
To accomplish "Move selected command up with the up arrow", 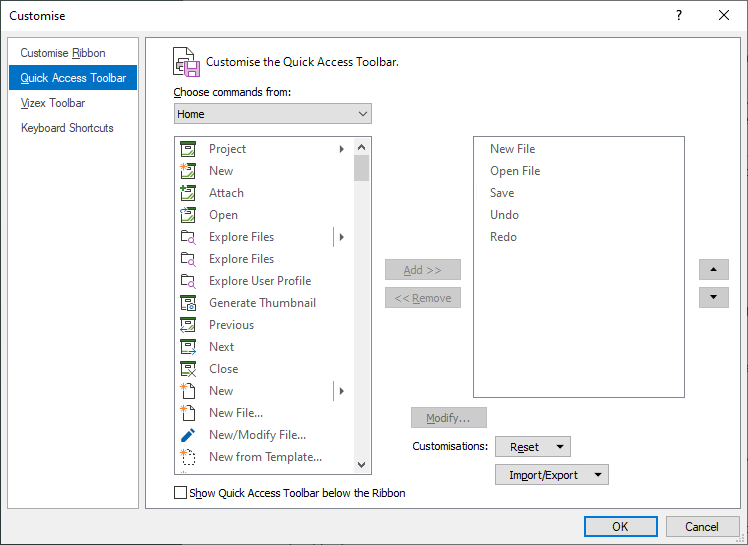I will [714, 270].
